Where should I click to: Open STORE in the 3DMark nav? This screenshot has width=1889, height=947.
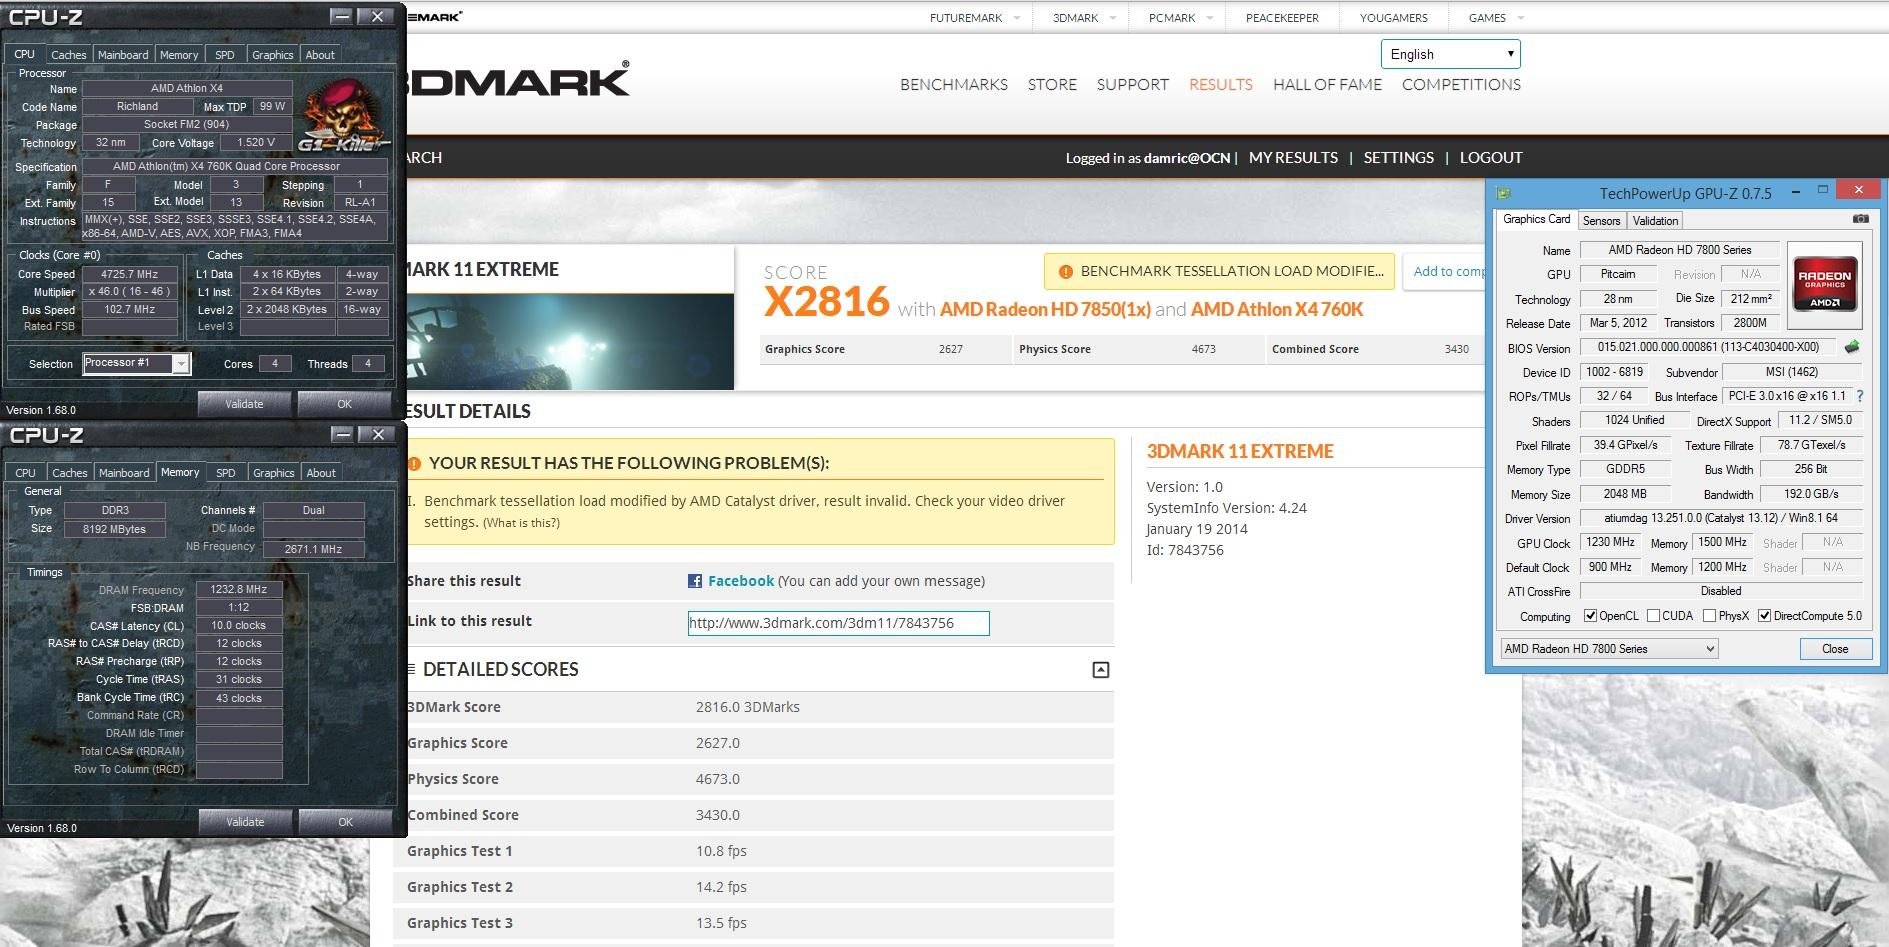[x=1052, y=84]
